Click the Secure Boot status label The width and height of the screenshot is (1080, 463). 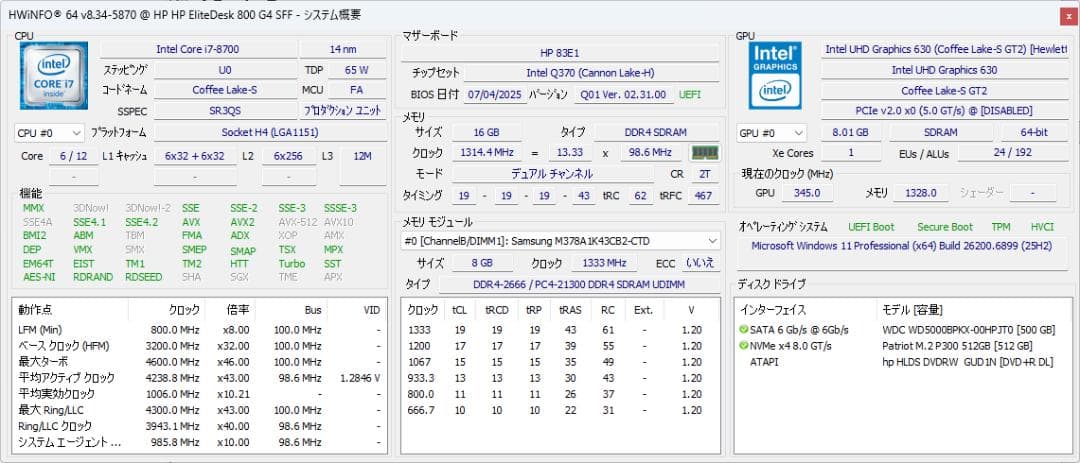945,227
